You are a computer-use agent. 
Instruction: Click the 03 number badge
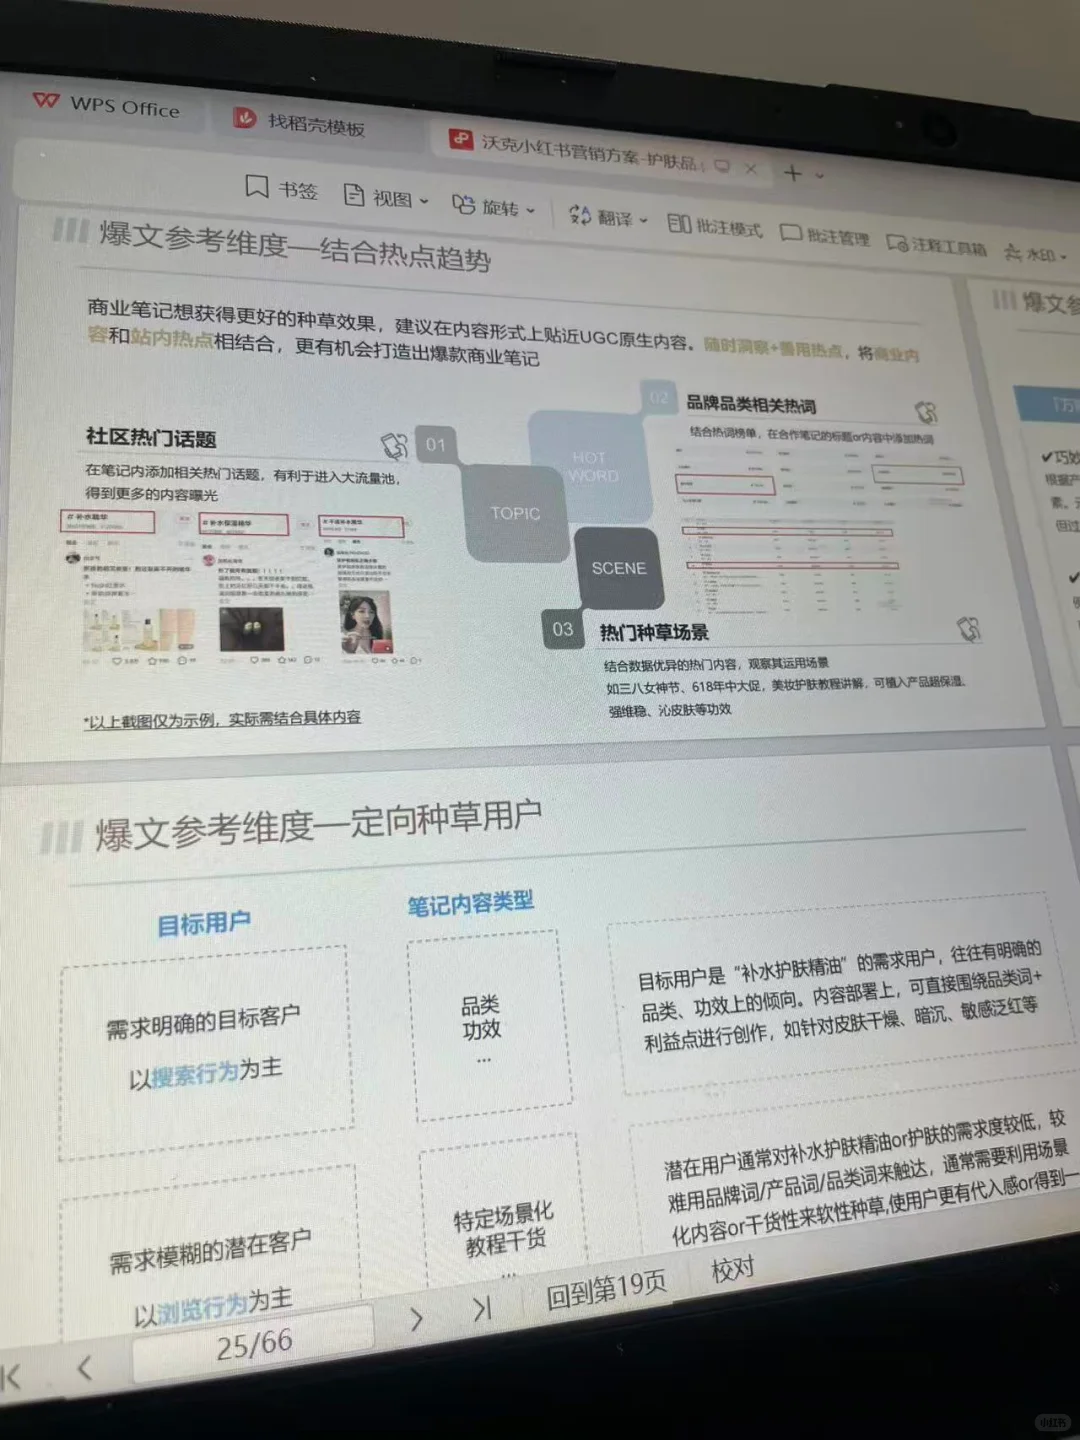(x=563, y=629)
